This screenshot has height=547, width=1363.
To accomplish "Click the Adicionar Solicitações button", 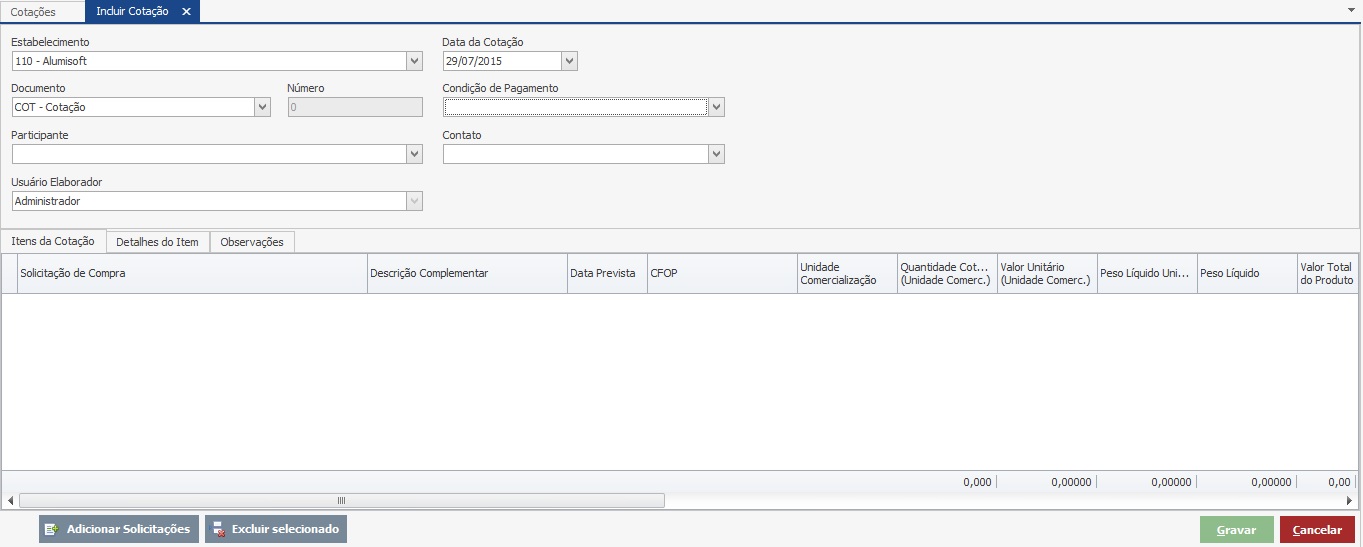I will (x=116, y=529).
